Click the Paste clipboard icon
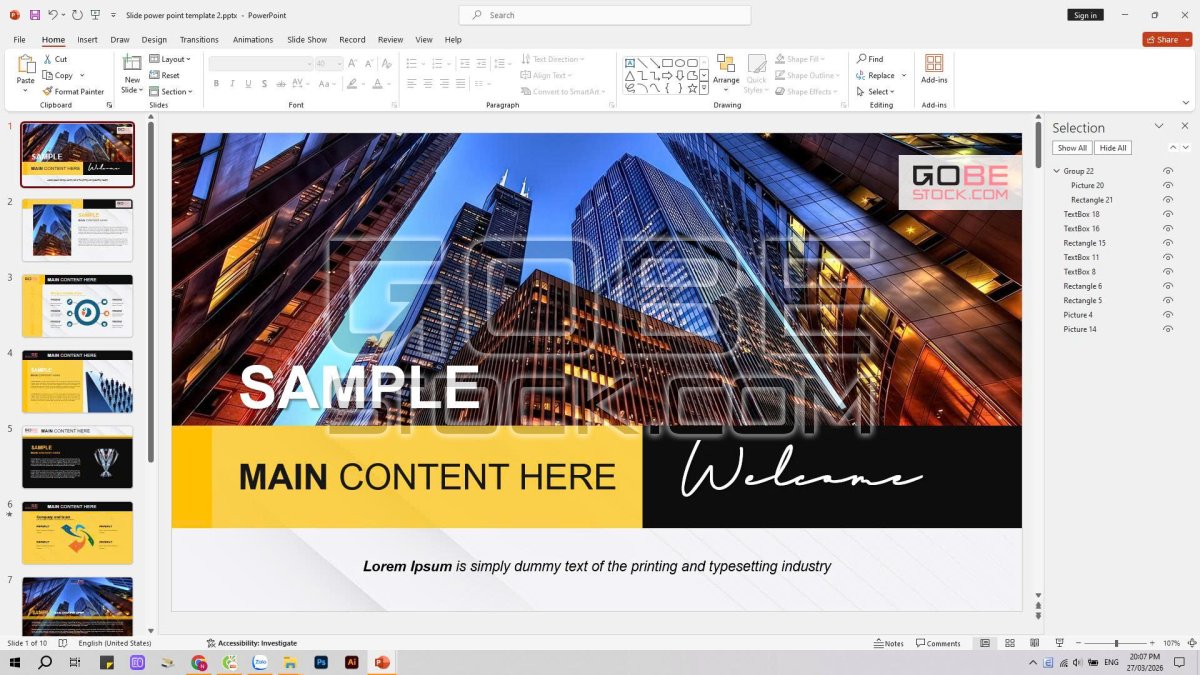This screenshot has height=675, width=1200. pos(25,64)
